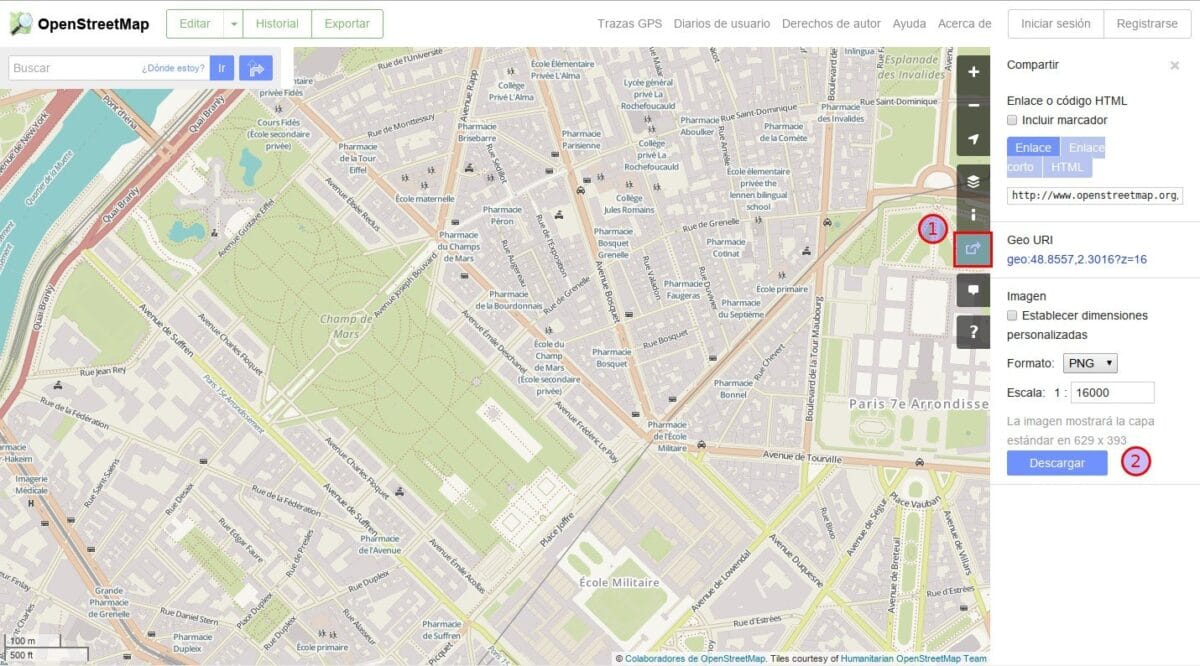Click the blue directions icon beside search

click(x=257, y=67)
